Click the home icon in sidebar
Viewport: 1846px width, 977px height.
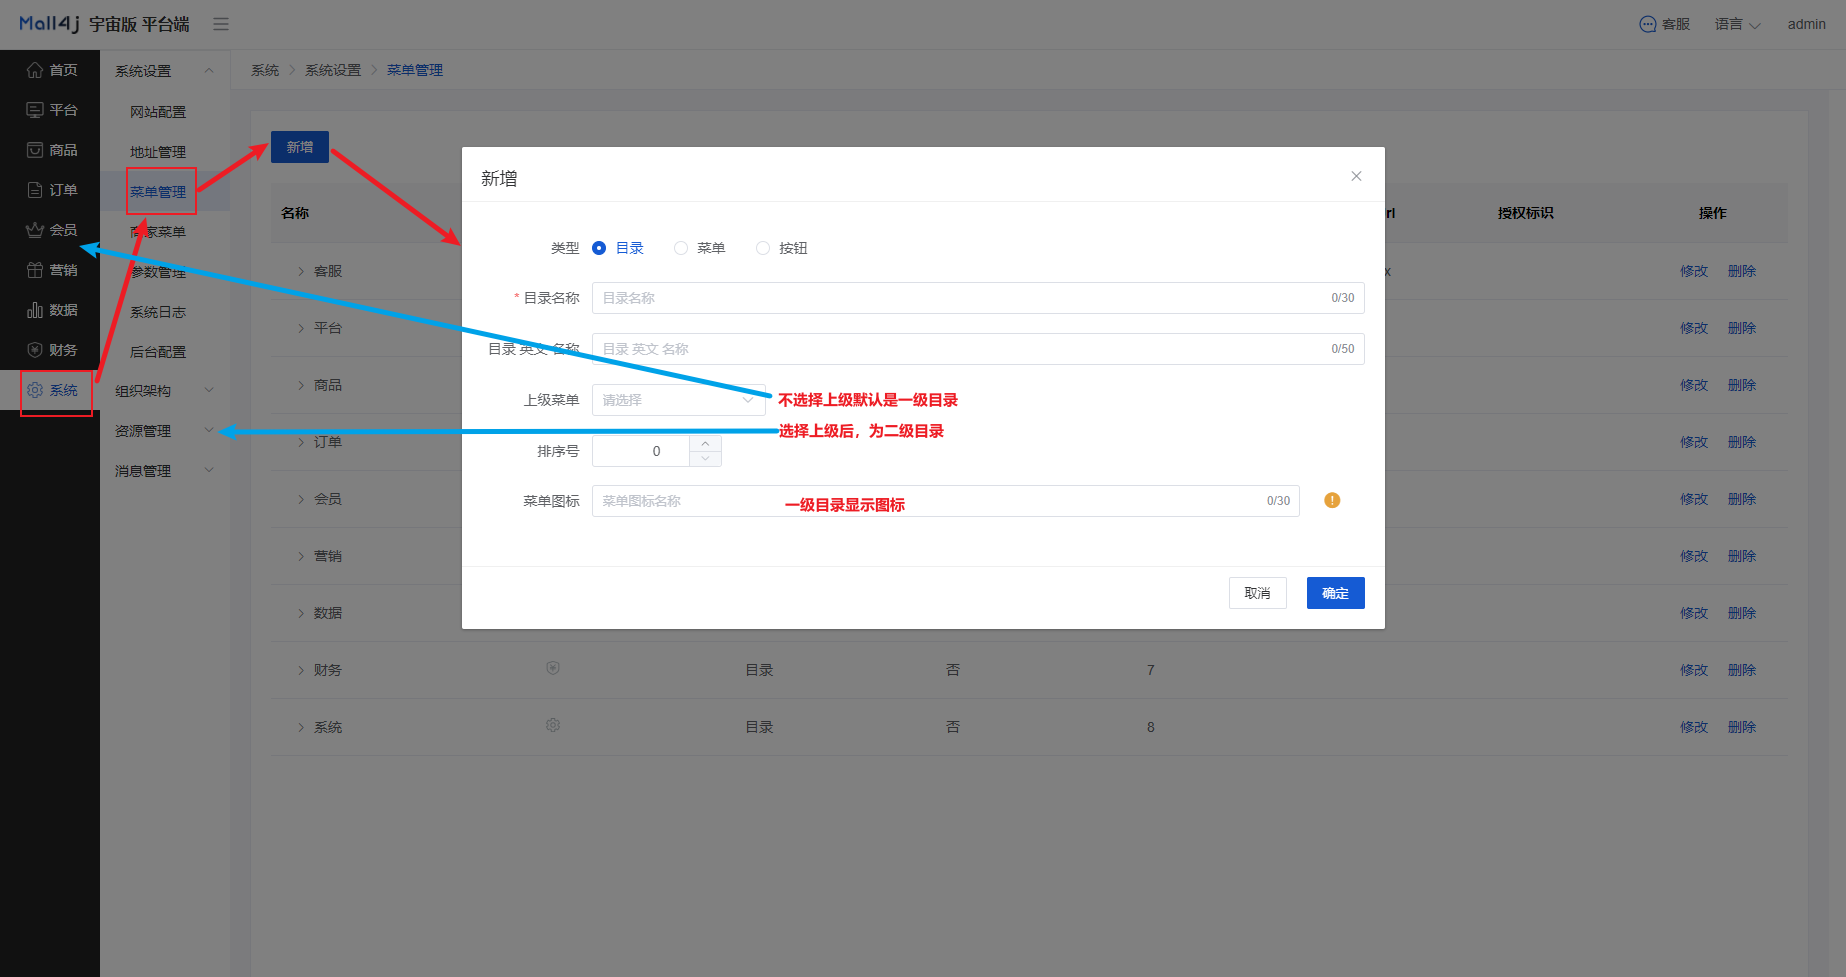click(x=35, y=70)
